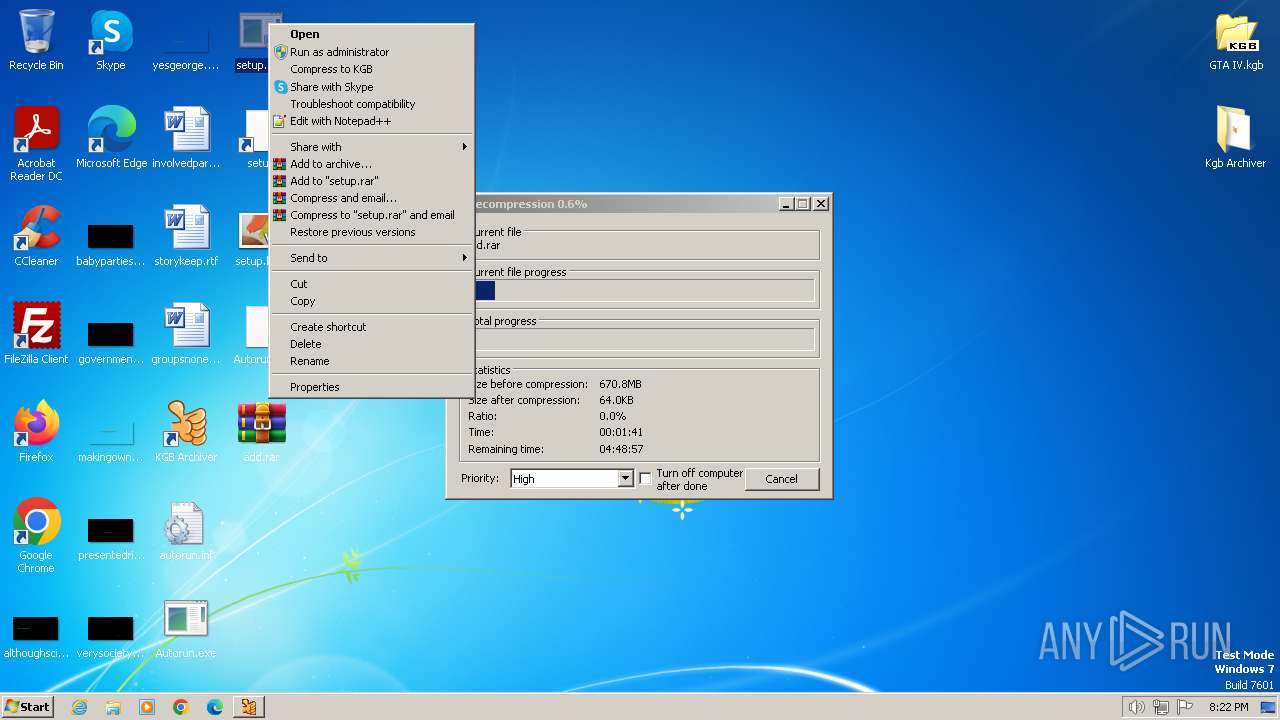Click the volume tray icon
Image resolution: width=1280 pixels, height=720 pixels.
pyautogui.click(x=1136, y=707)
